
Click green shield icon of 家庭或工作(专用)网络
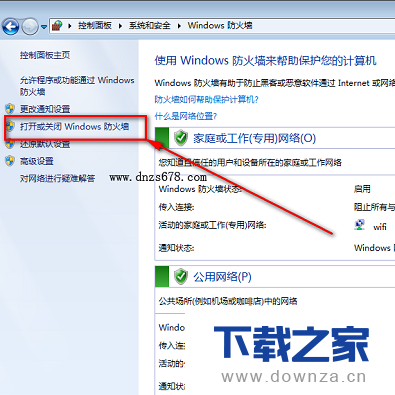tap(181, 138)
